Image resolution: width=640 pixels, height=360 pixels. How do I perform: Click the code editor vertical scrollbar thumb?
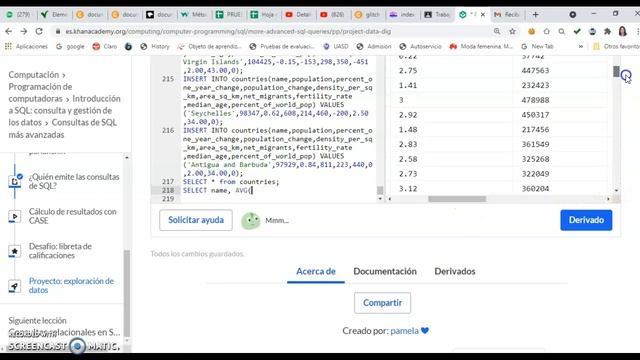click(x=380, y=190)
